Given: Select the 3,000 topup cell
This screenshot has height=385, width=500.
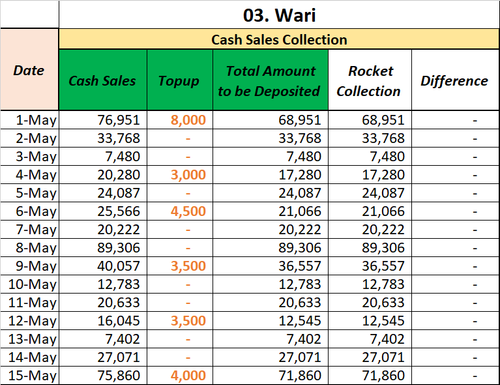Looking at the screenshot, I should pyautogui.click(x=179, y=175).
